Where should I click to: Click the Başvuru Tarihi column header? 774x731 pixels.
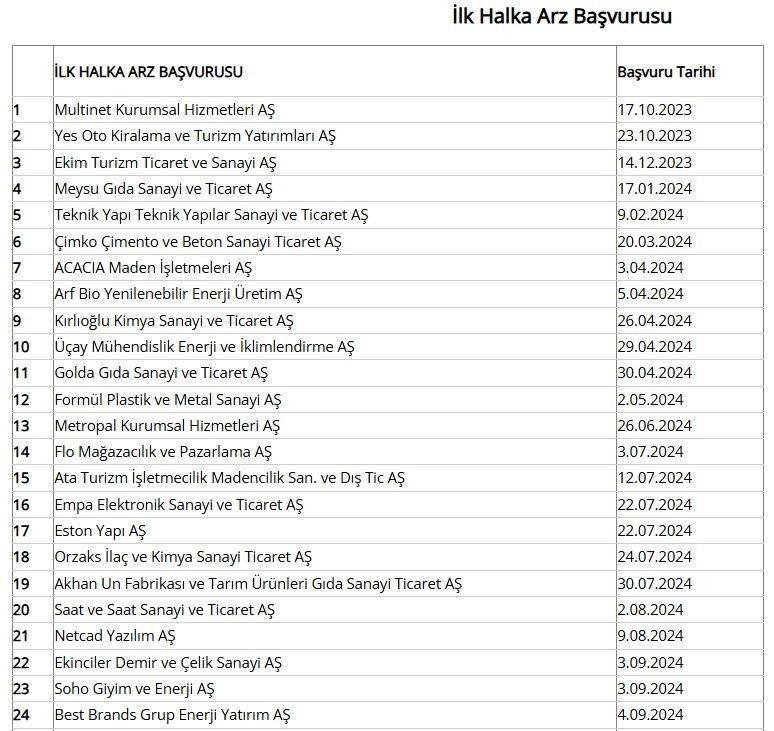tap(665, 72)
